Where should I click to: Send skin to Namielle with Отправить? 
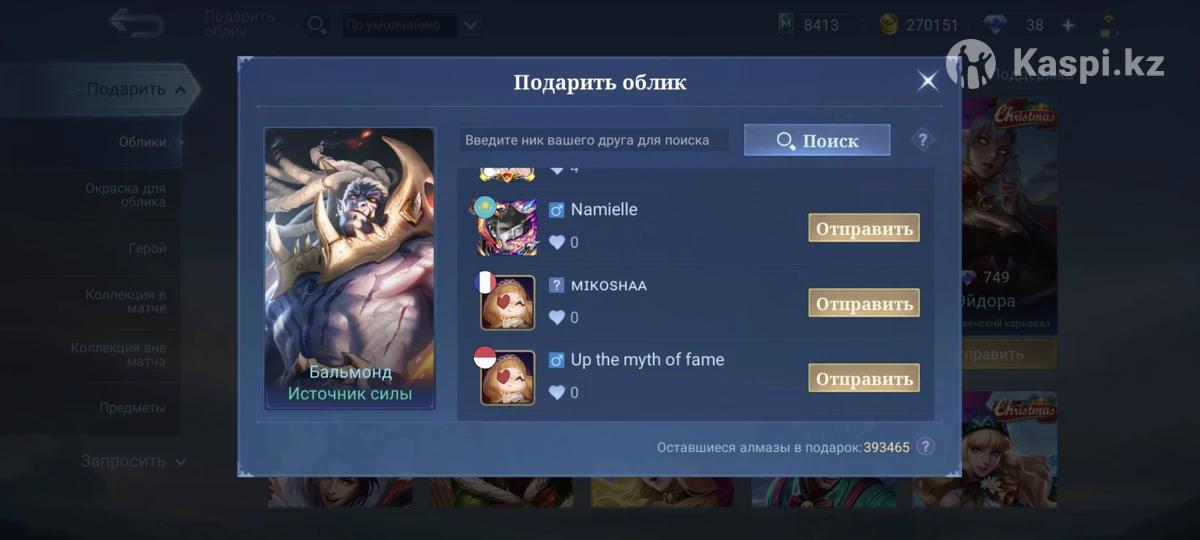864,228
